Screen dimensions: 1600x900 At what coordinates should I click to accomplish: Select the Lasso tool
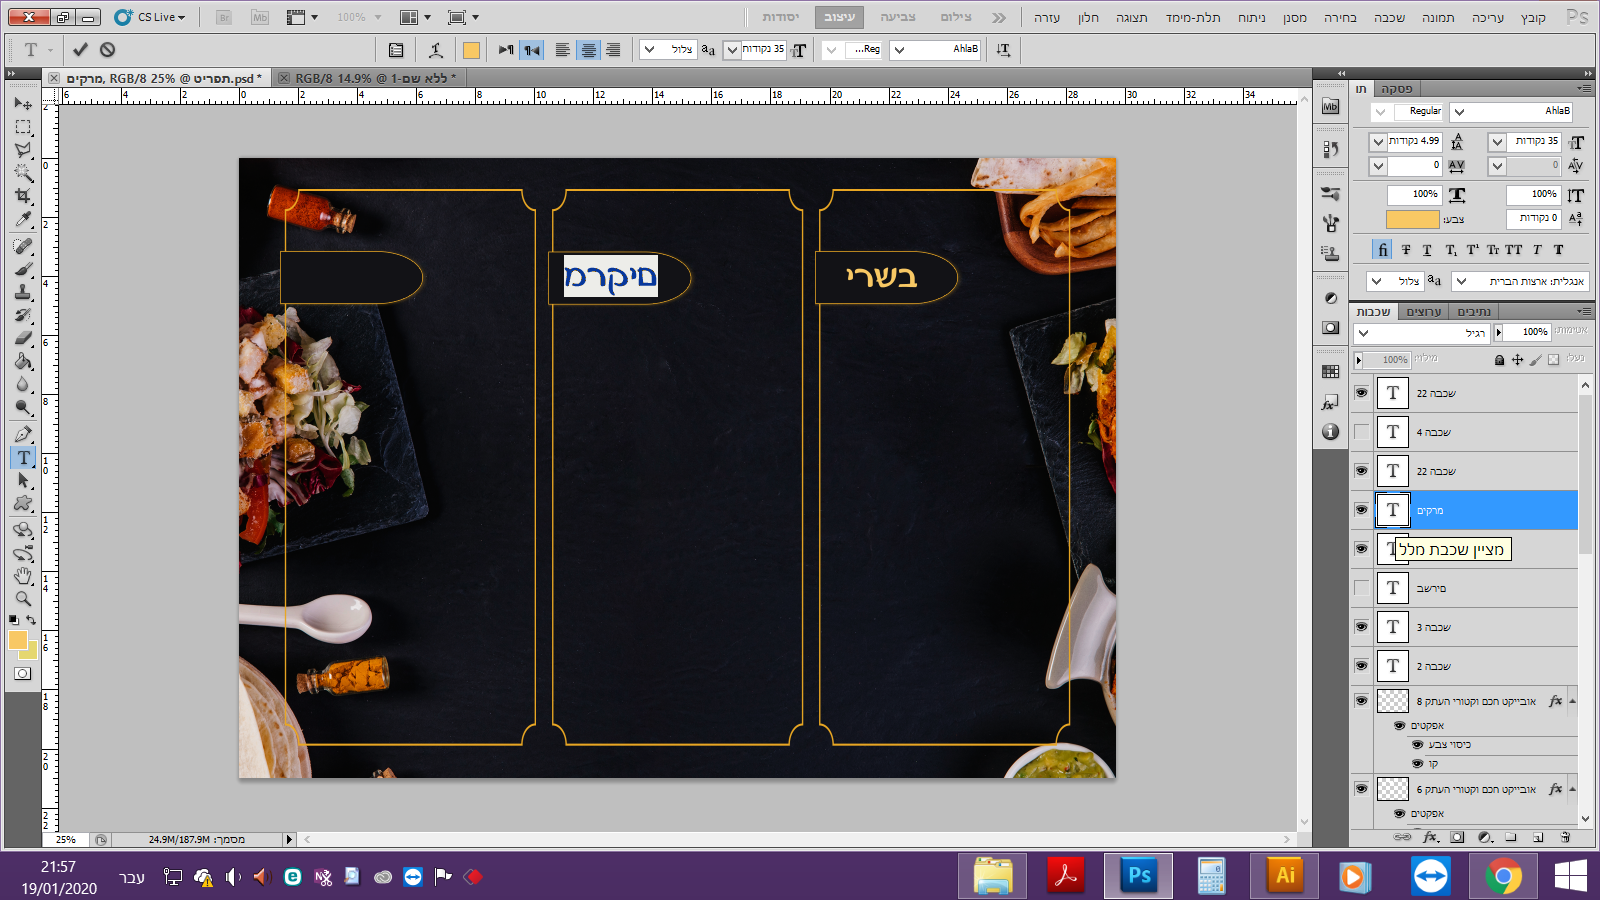click(x=23, y=150)
